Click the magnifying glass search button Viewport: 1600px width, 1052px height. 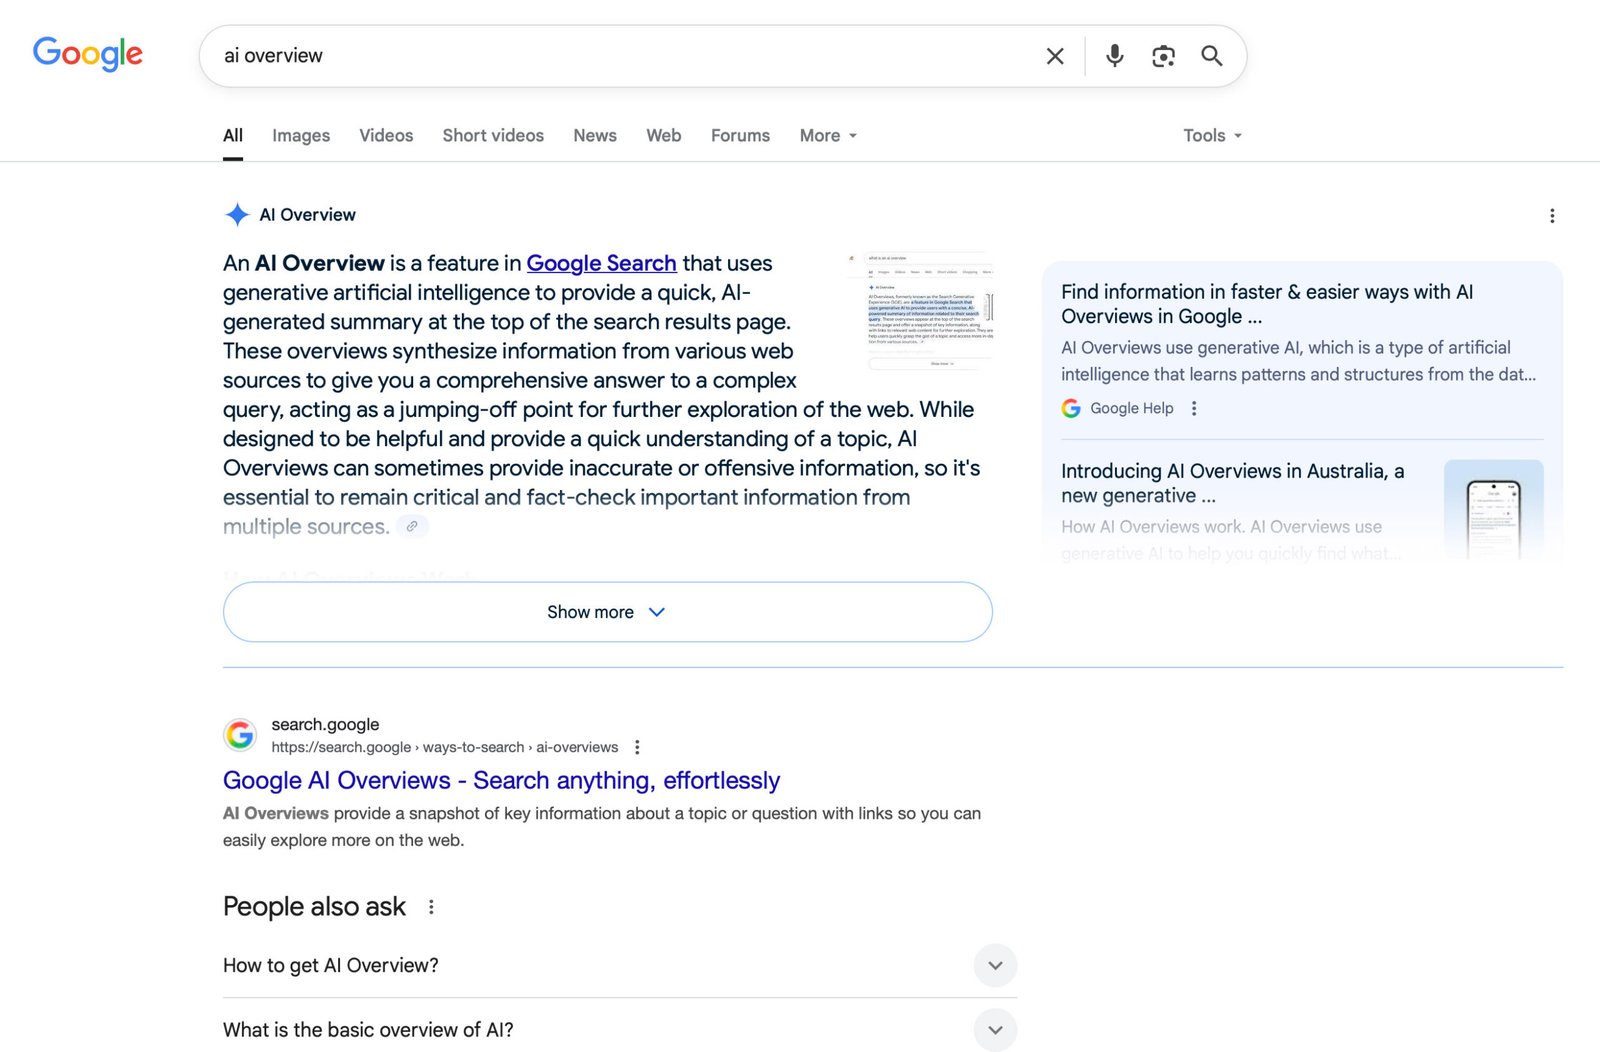coord(1212,56)
